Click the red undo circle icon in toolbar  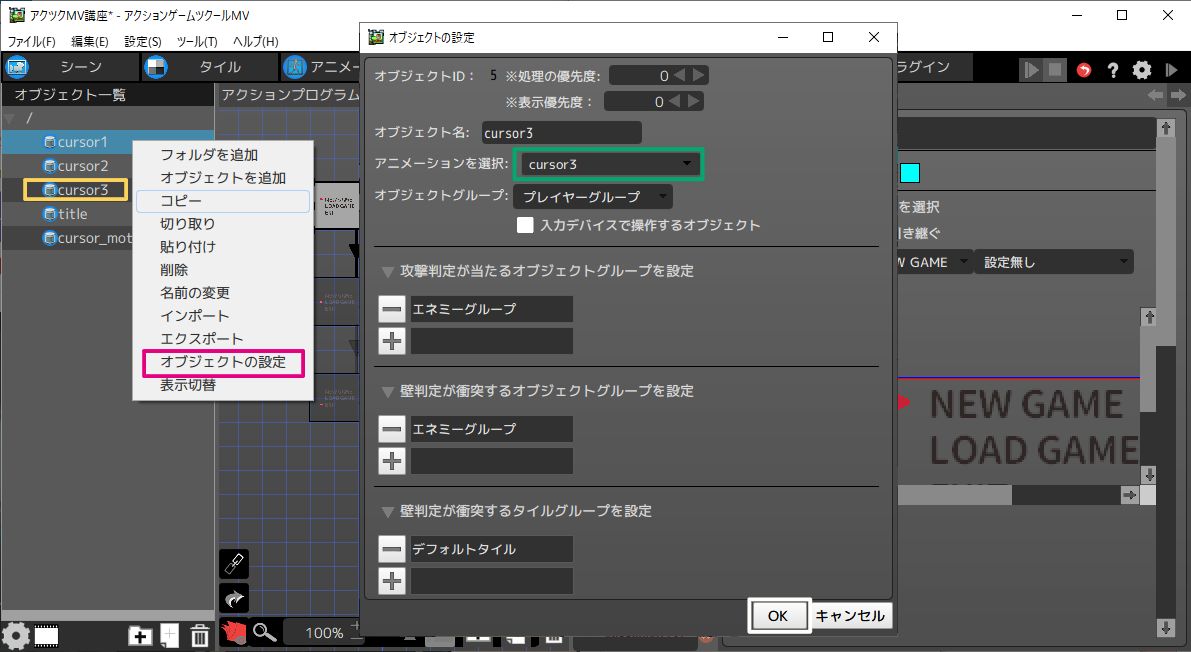point(1085,70)
